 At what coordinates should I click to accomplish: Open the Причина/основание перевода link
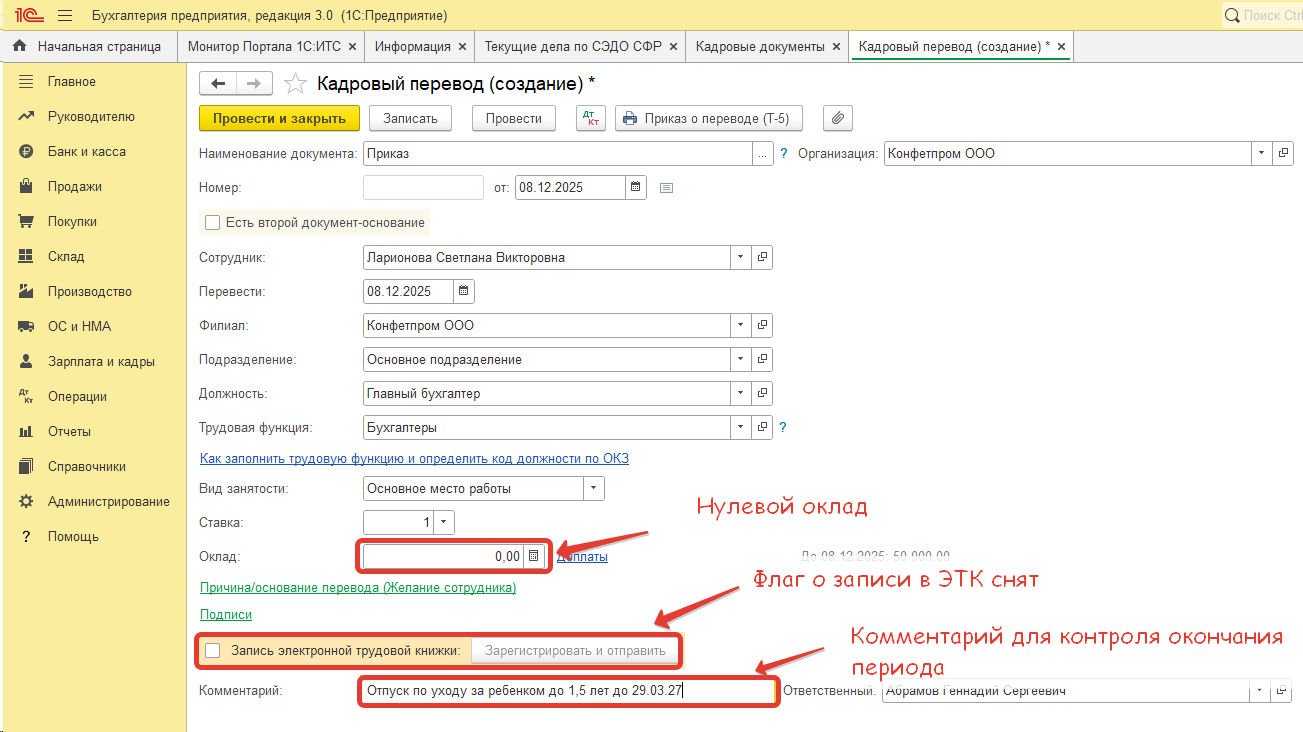coord(358,587)
